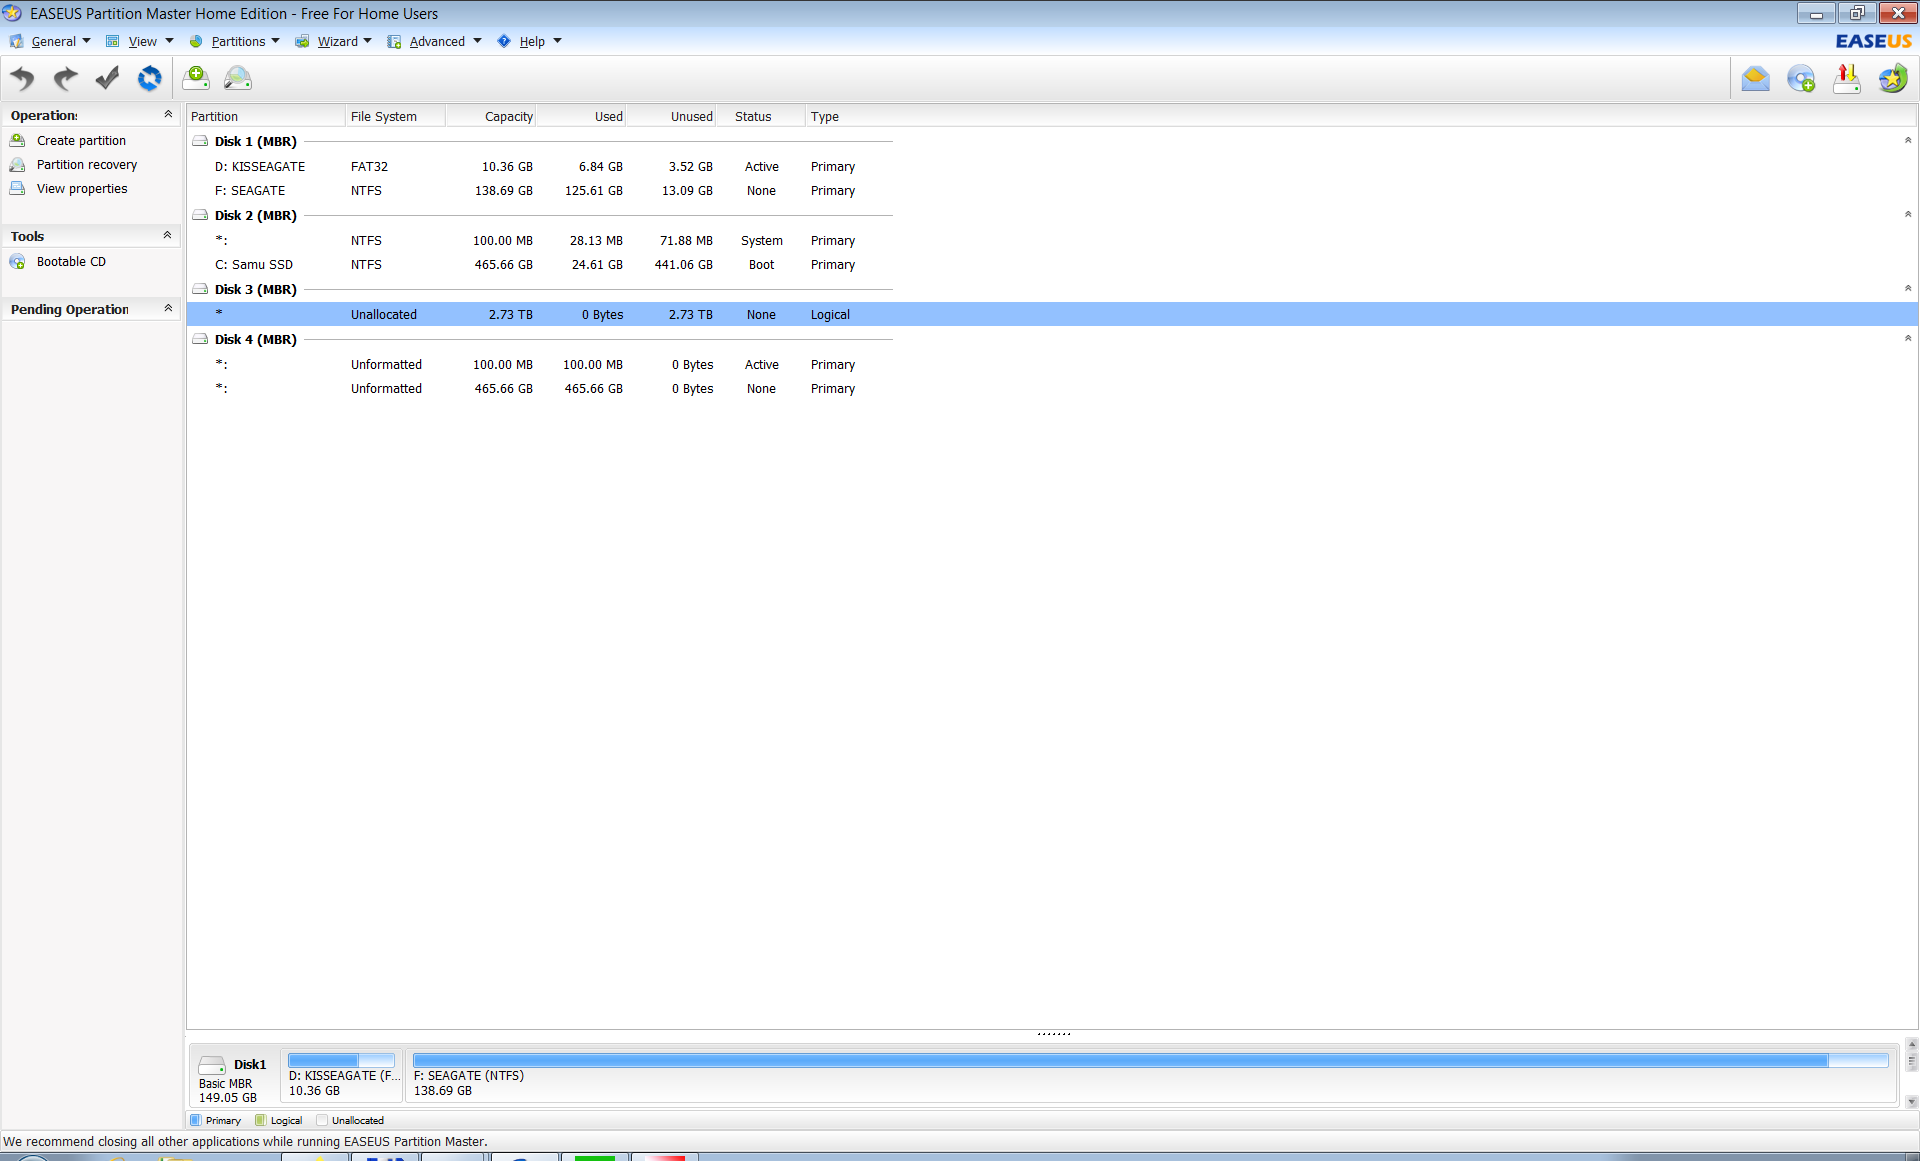Select the 2.73 TB Unallocated row
Viewport: 1920px width, 1161px height.
(1052, 314)
